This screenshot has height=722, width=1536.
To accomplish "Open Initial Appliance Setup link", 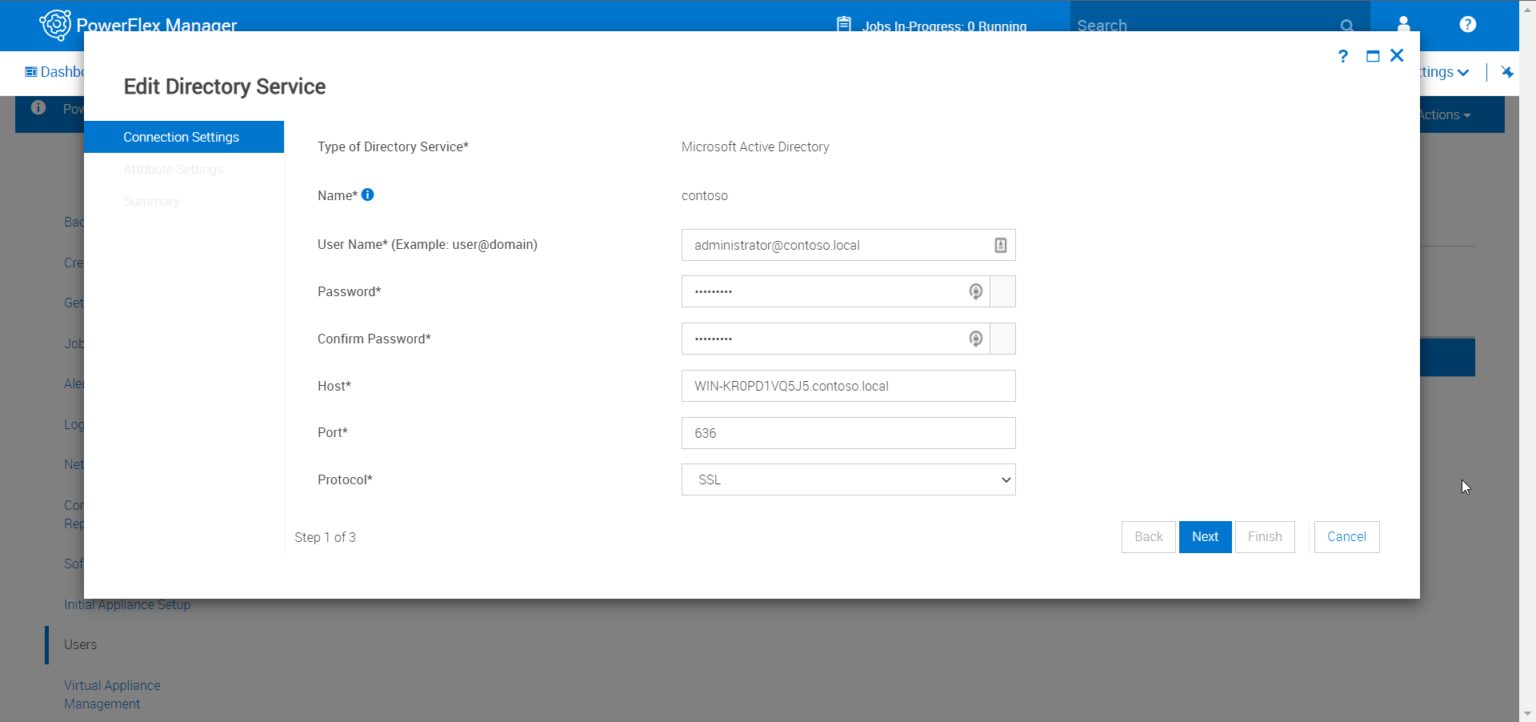I will pyautogui.click(x=127, y=604).
